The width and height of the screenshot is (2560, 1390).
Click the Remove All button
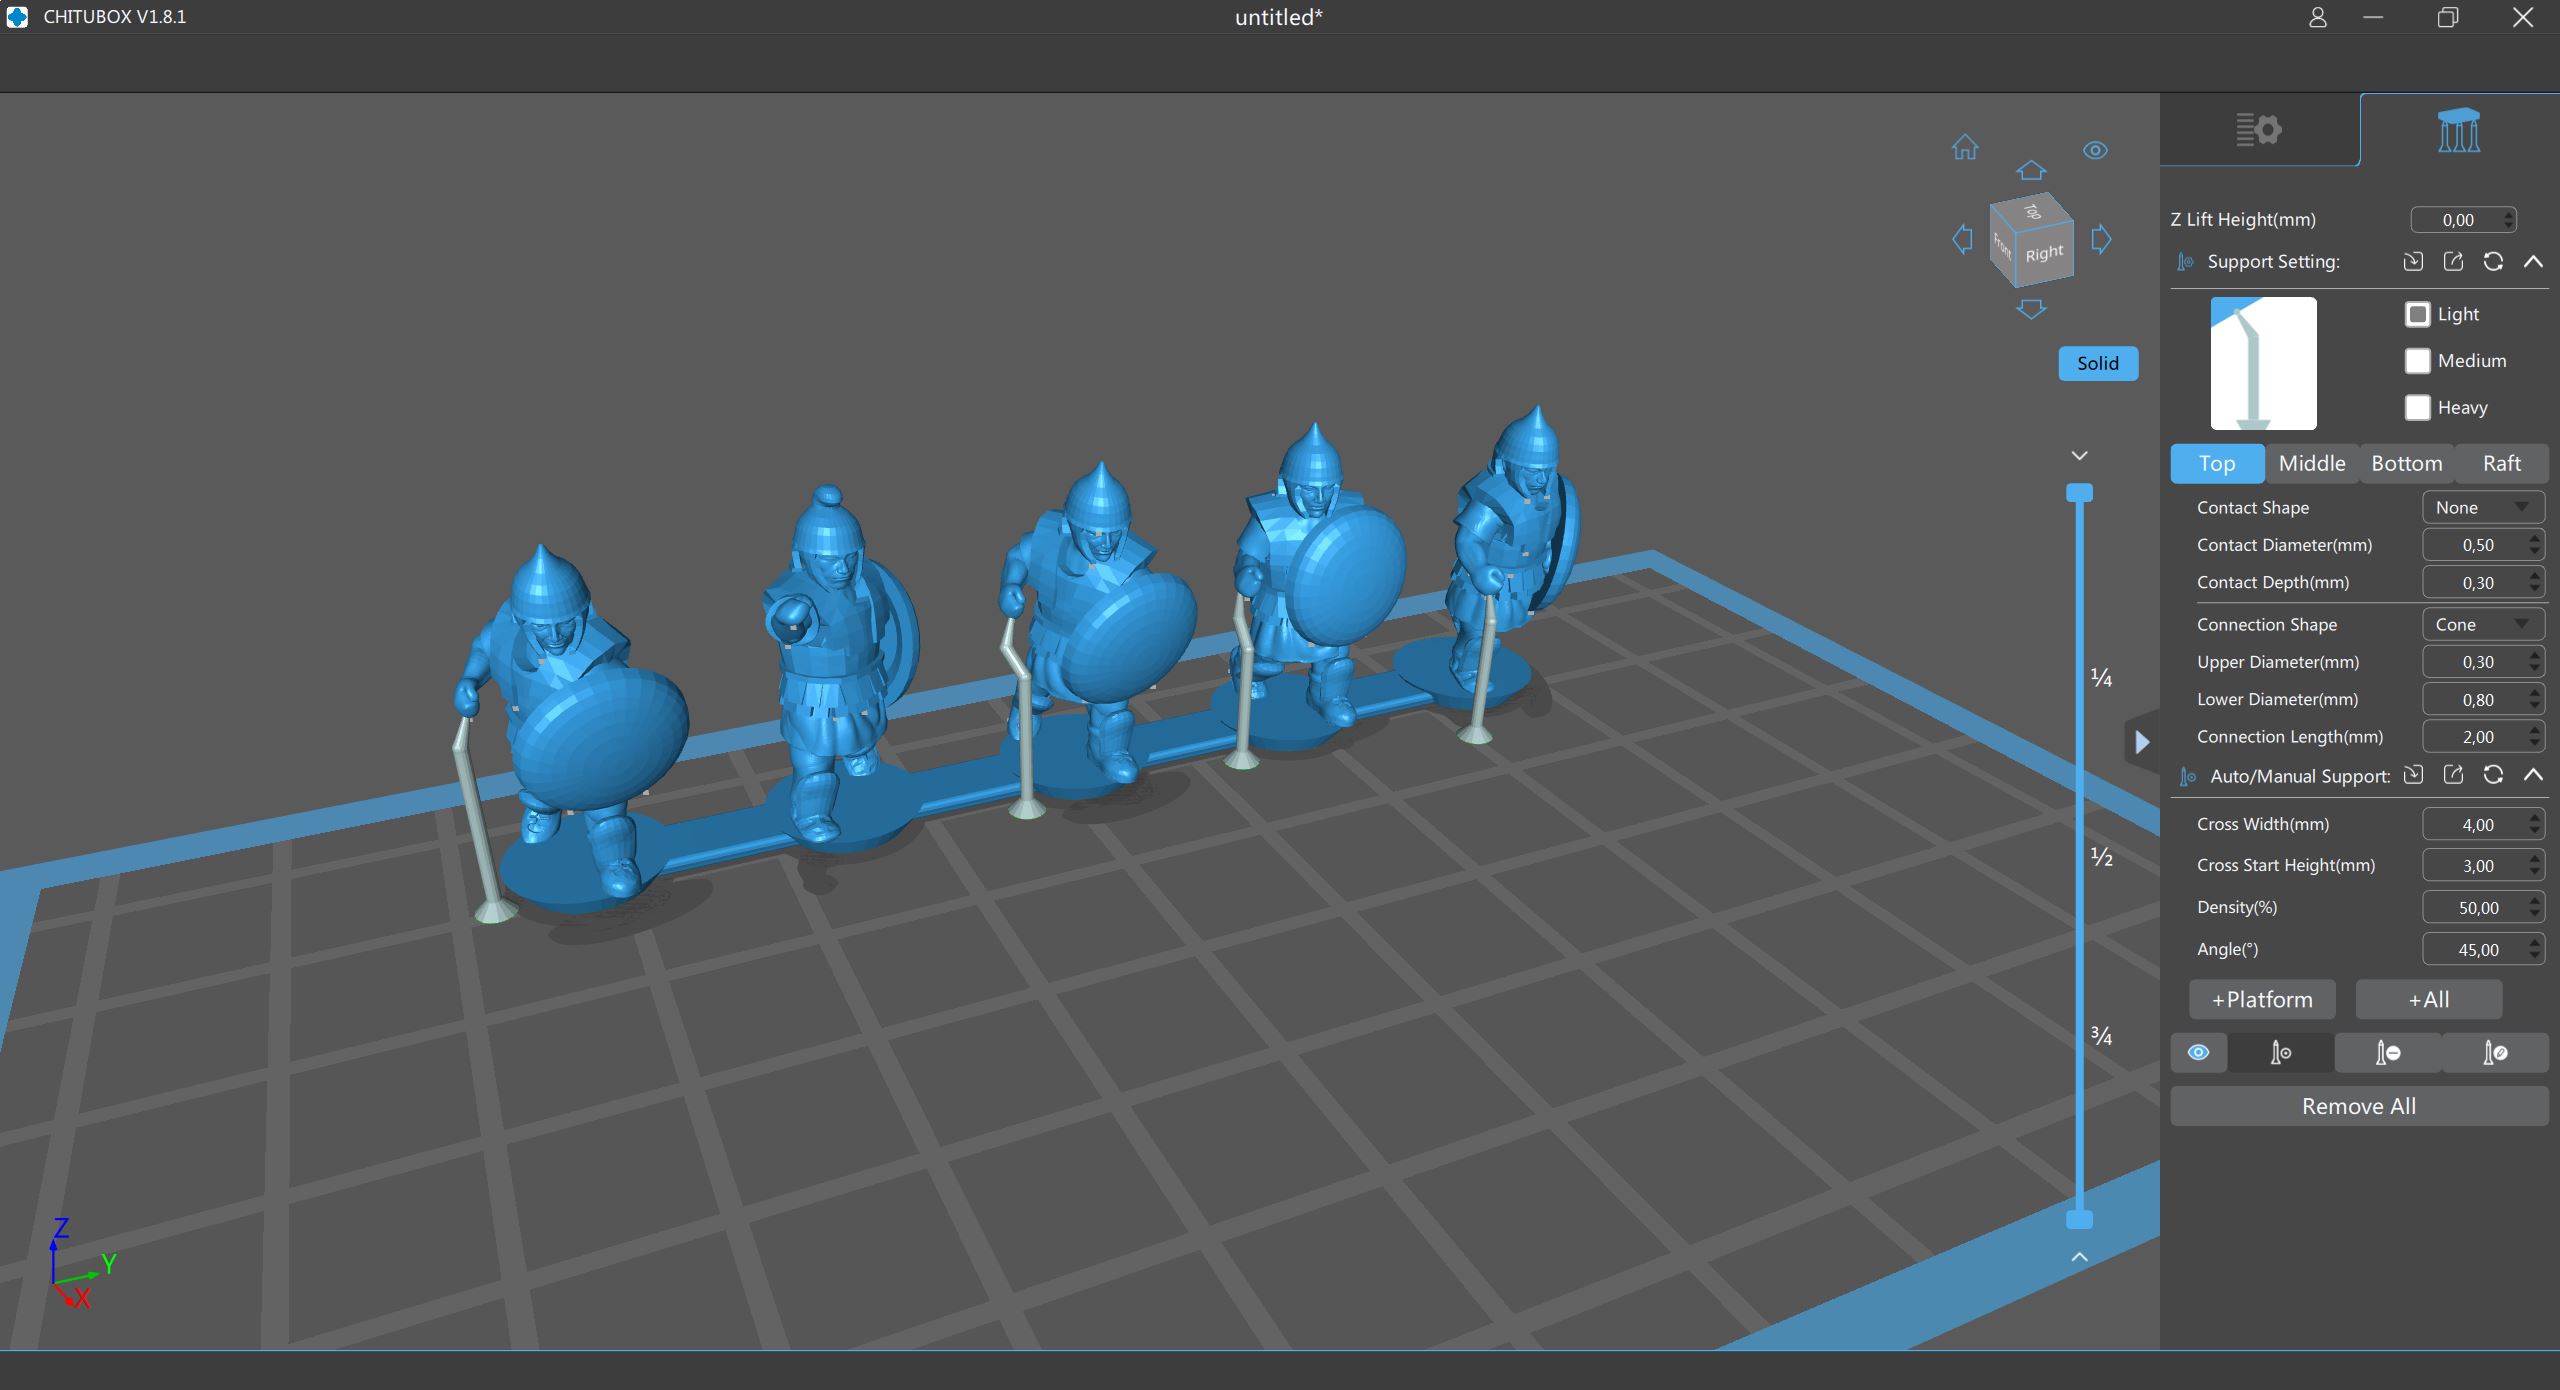pyautogui.click(x=2358, y=1107)
